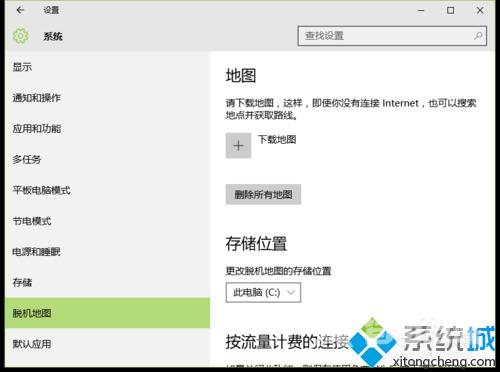Click the green settings gear icon
This screenshot has height=372, width=500.
21,36
